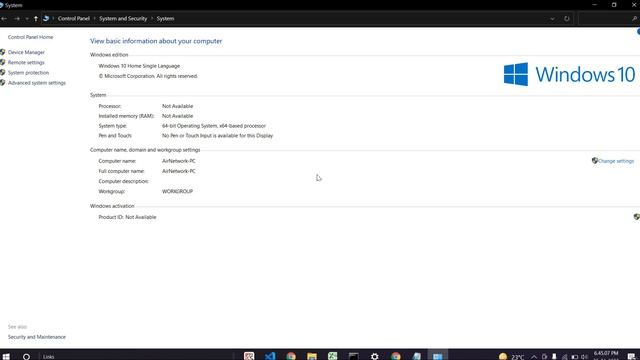Open the Notepad-like icon on taskbar
Viewport: 640px width, 360px height.
tap(416, 356)
